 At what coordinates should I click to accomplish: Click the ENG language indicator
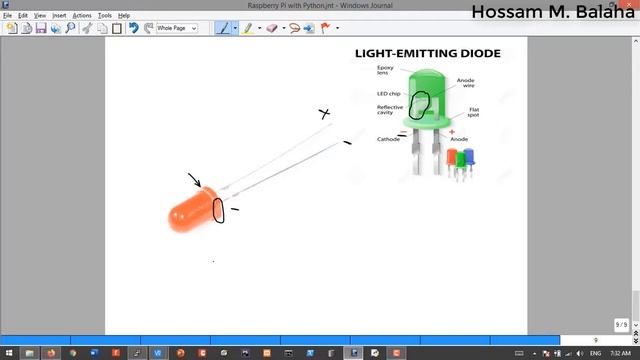click(596, 353)
